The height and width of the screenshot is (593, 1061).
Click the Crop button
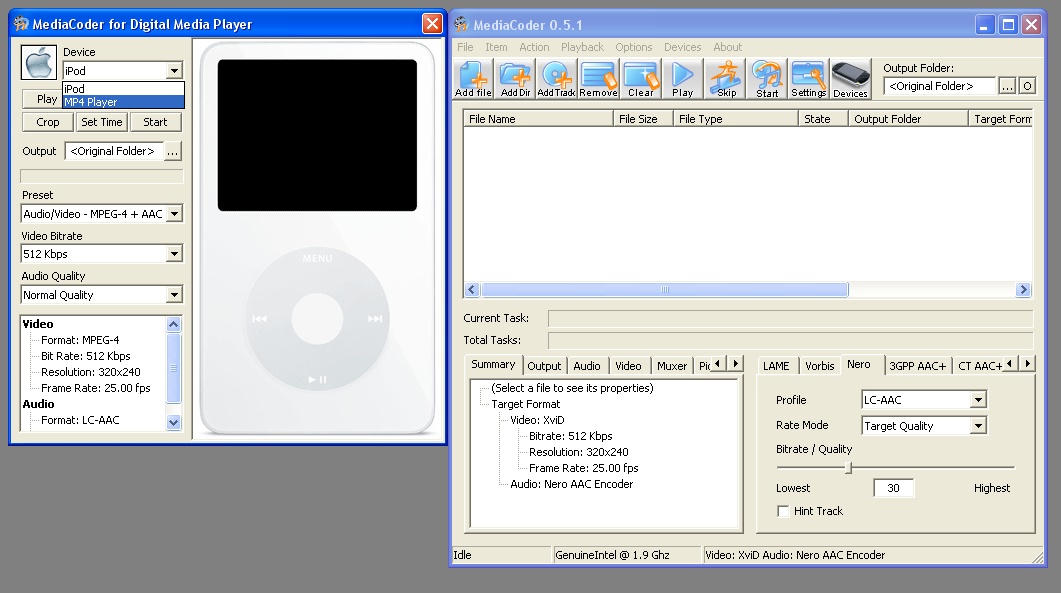point(47,122)
